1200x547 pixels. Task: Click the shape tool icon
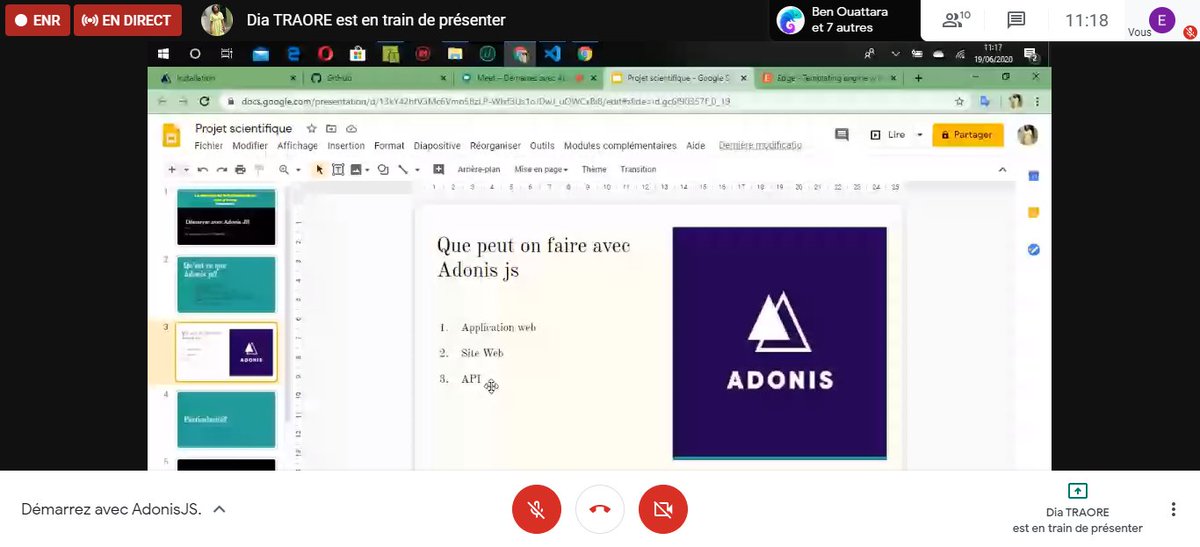(x=383, y=170)
